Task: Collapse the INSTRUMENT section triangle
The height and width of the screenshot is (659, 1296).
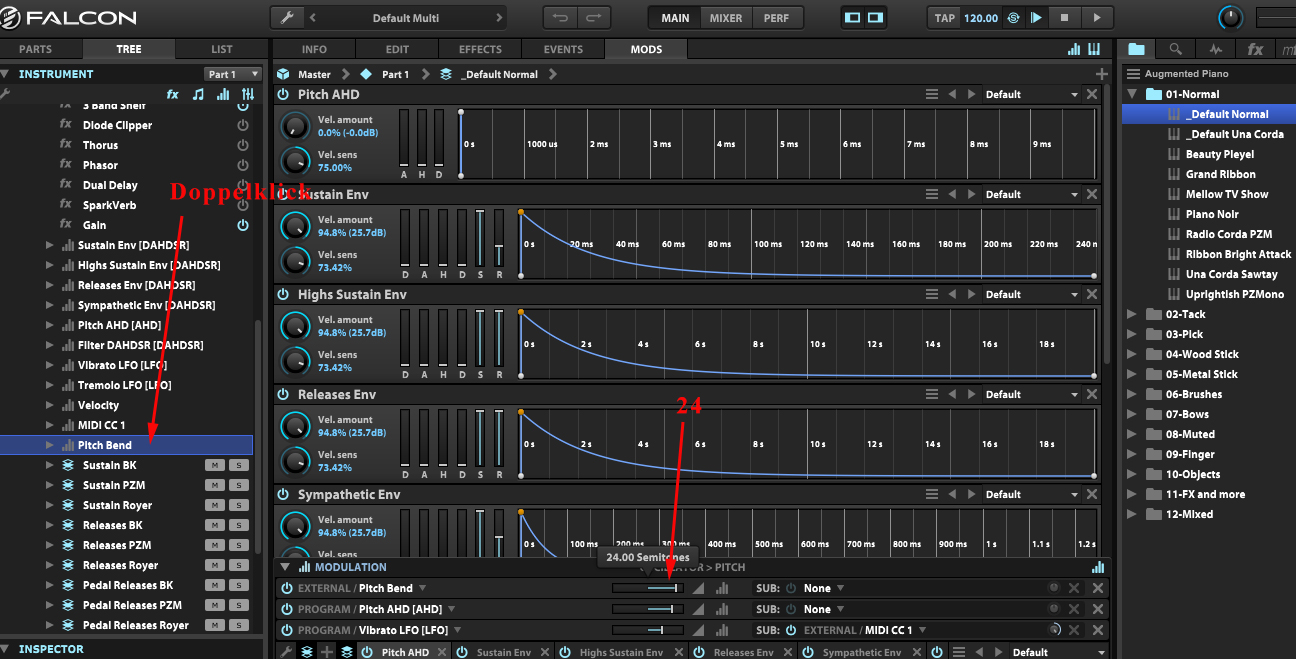Action: pos(5,74)
